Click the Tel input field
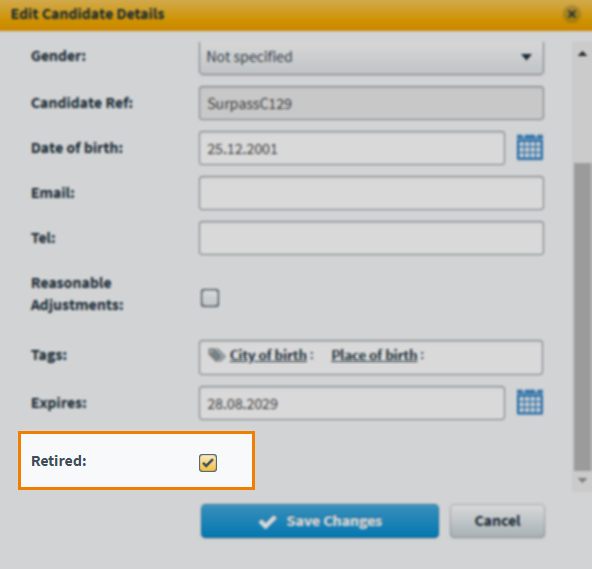592x569 pixels. click(371, 238)
